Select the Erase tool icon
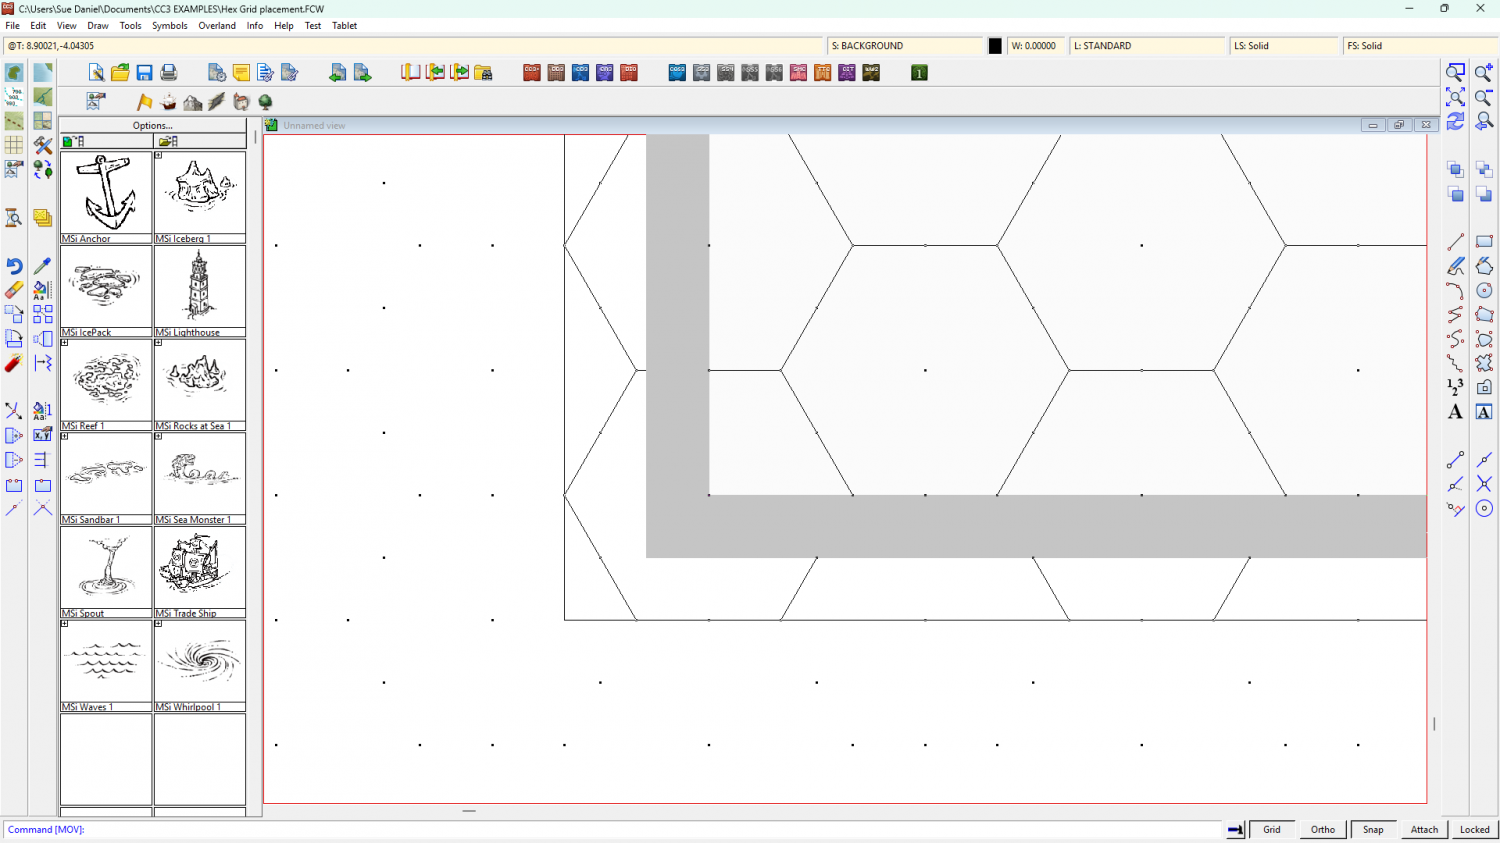 pyautogui.click(x=14, y=290)
